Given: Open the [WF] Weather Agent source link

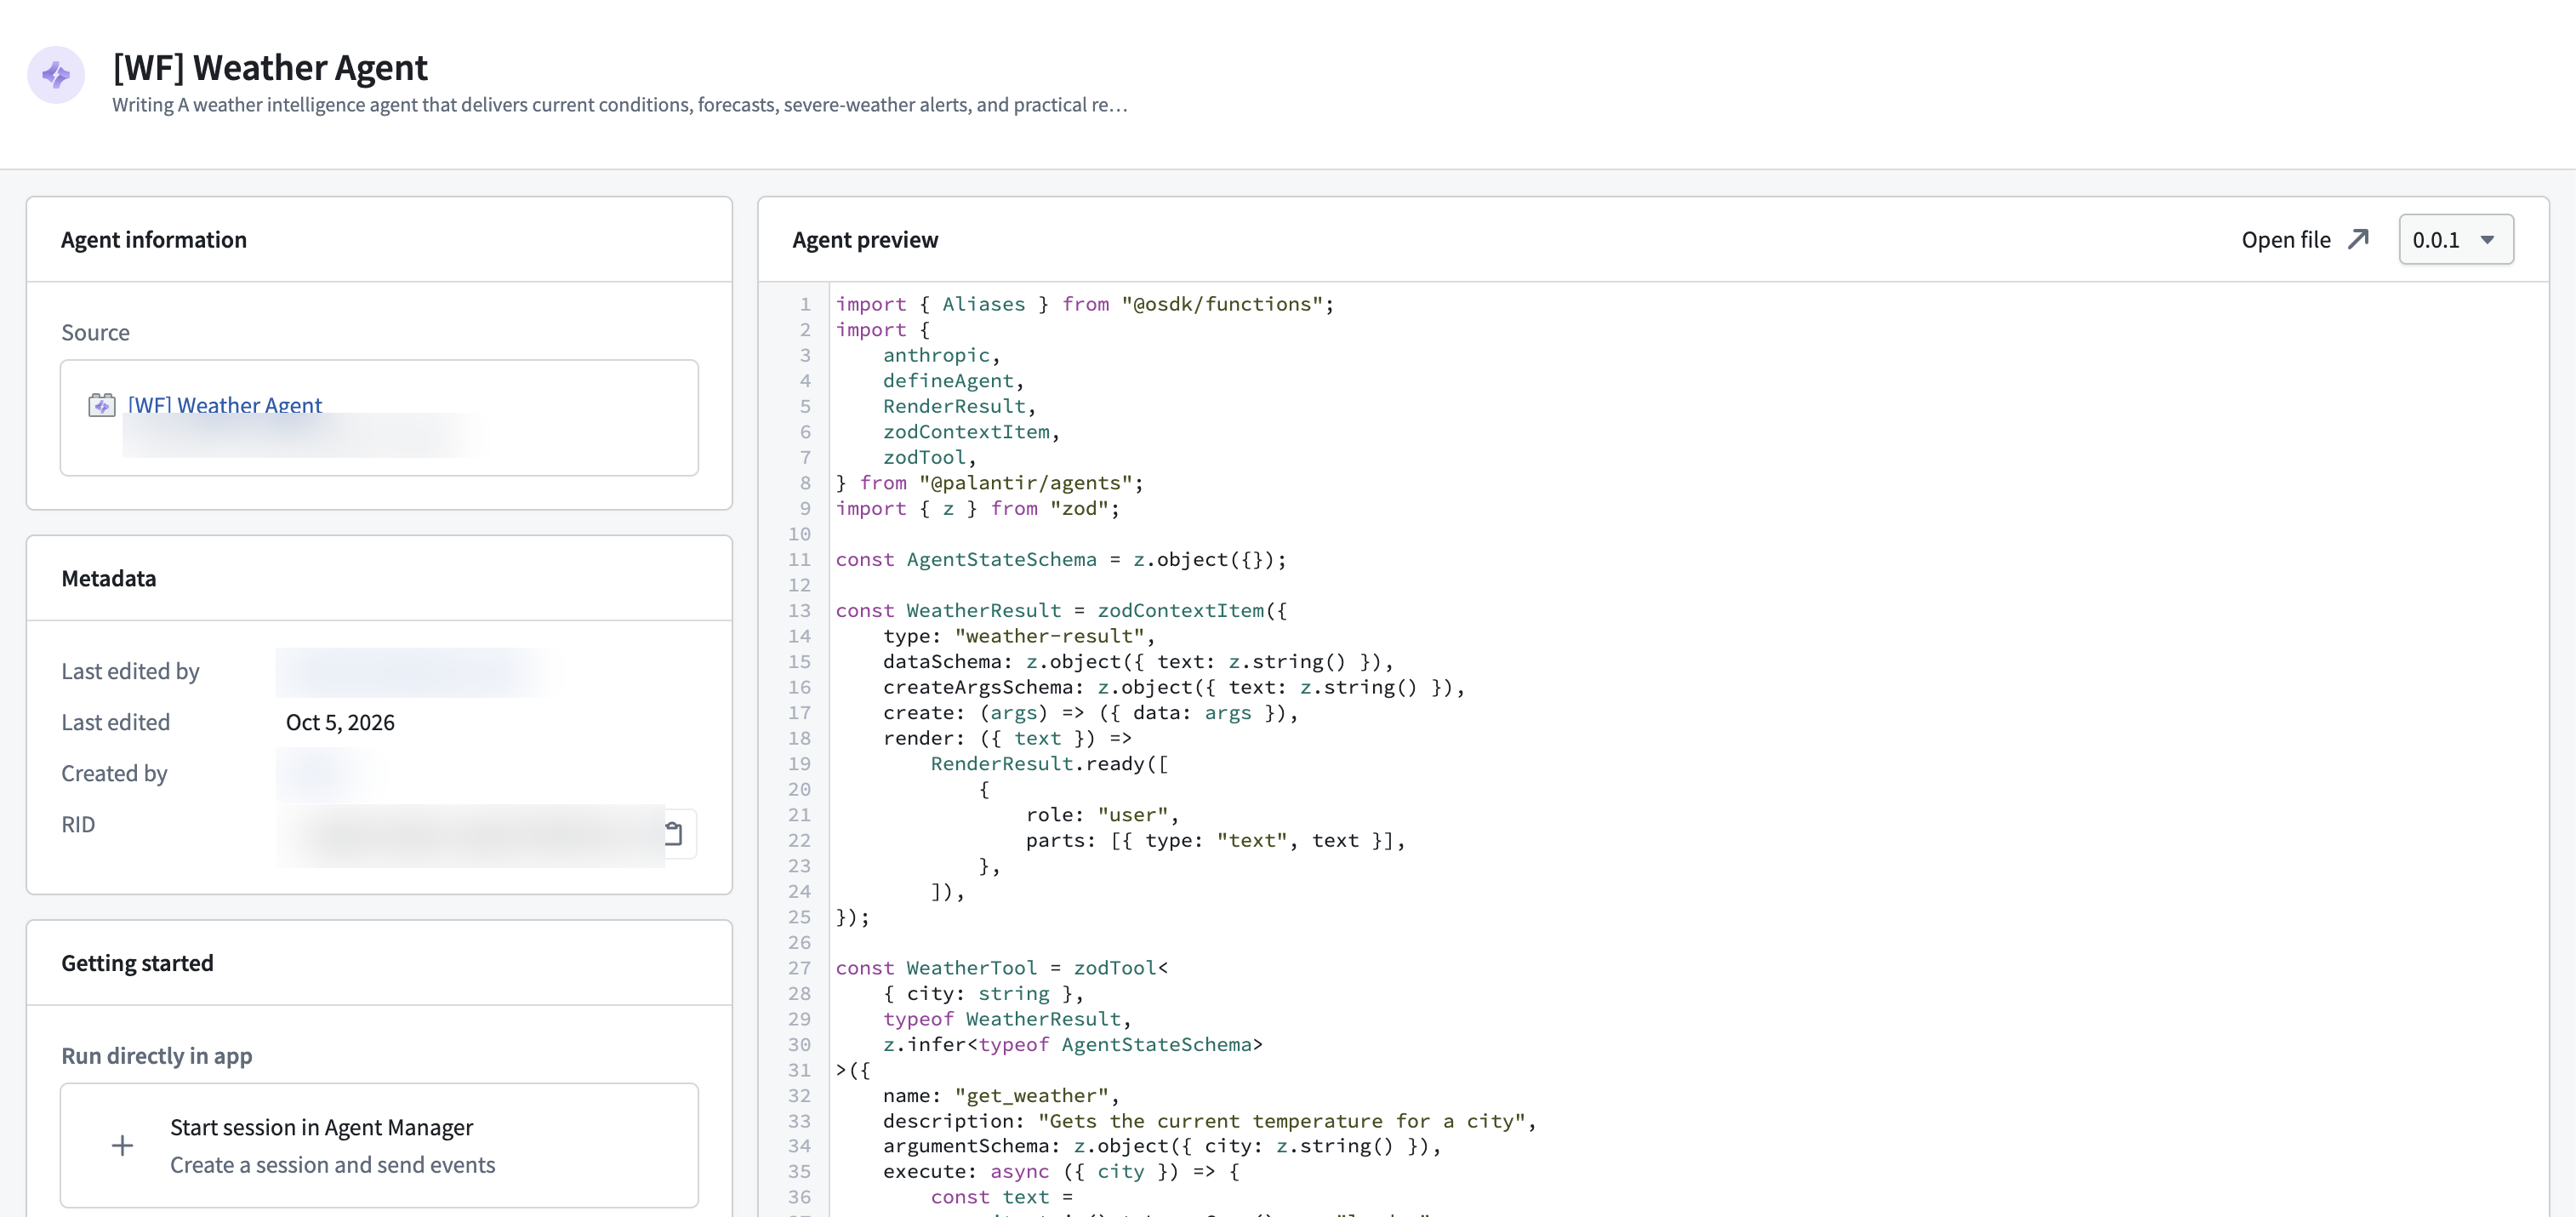Looking at the screenshot, I should tap(225, 405).
